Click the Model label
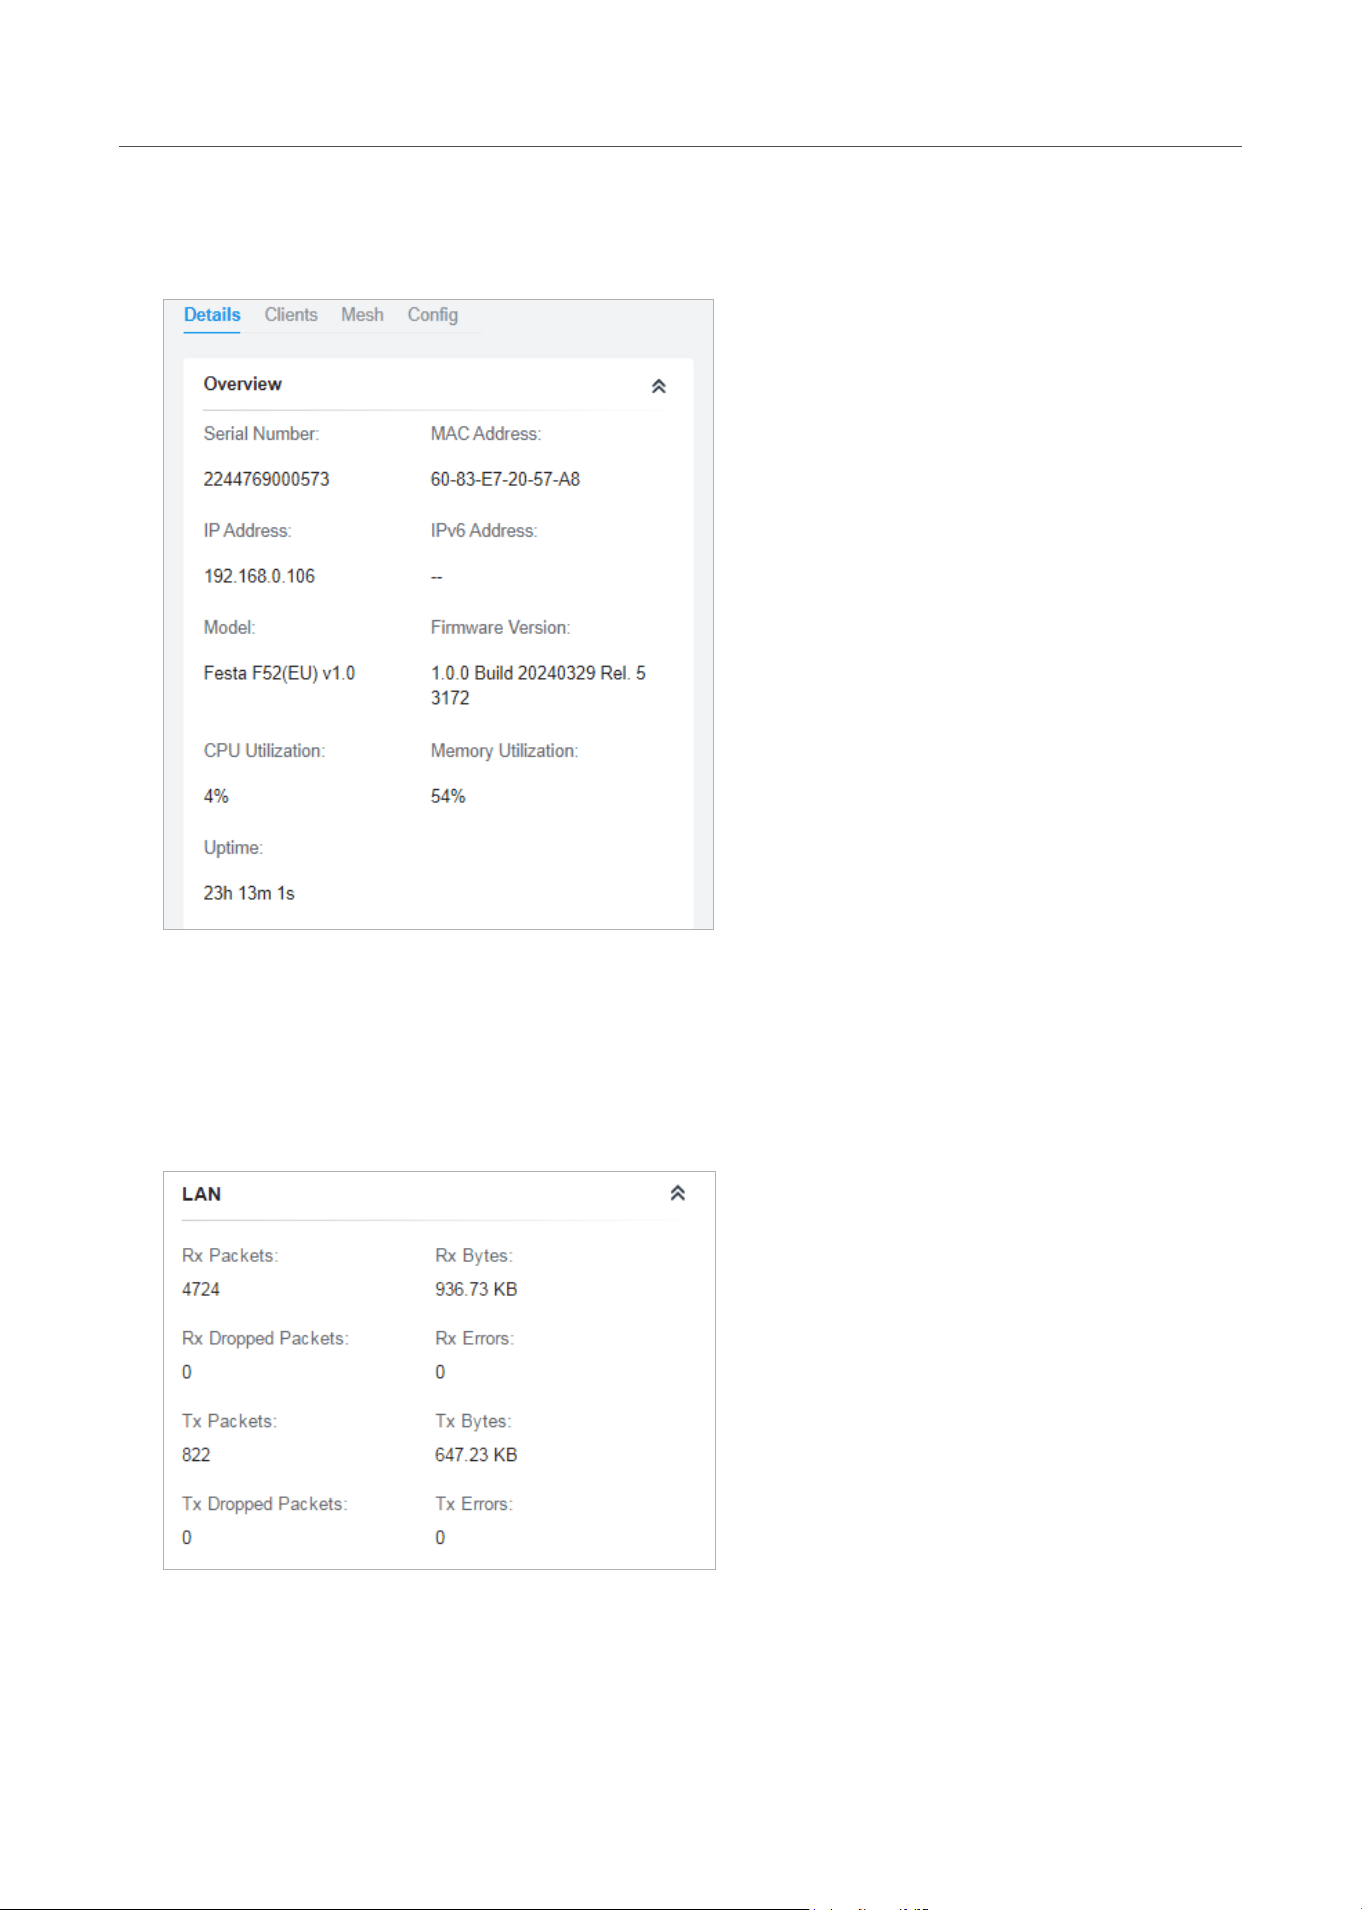Screen dimensions: 1362x1910 tap(229, 628)
